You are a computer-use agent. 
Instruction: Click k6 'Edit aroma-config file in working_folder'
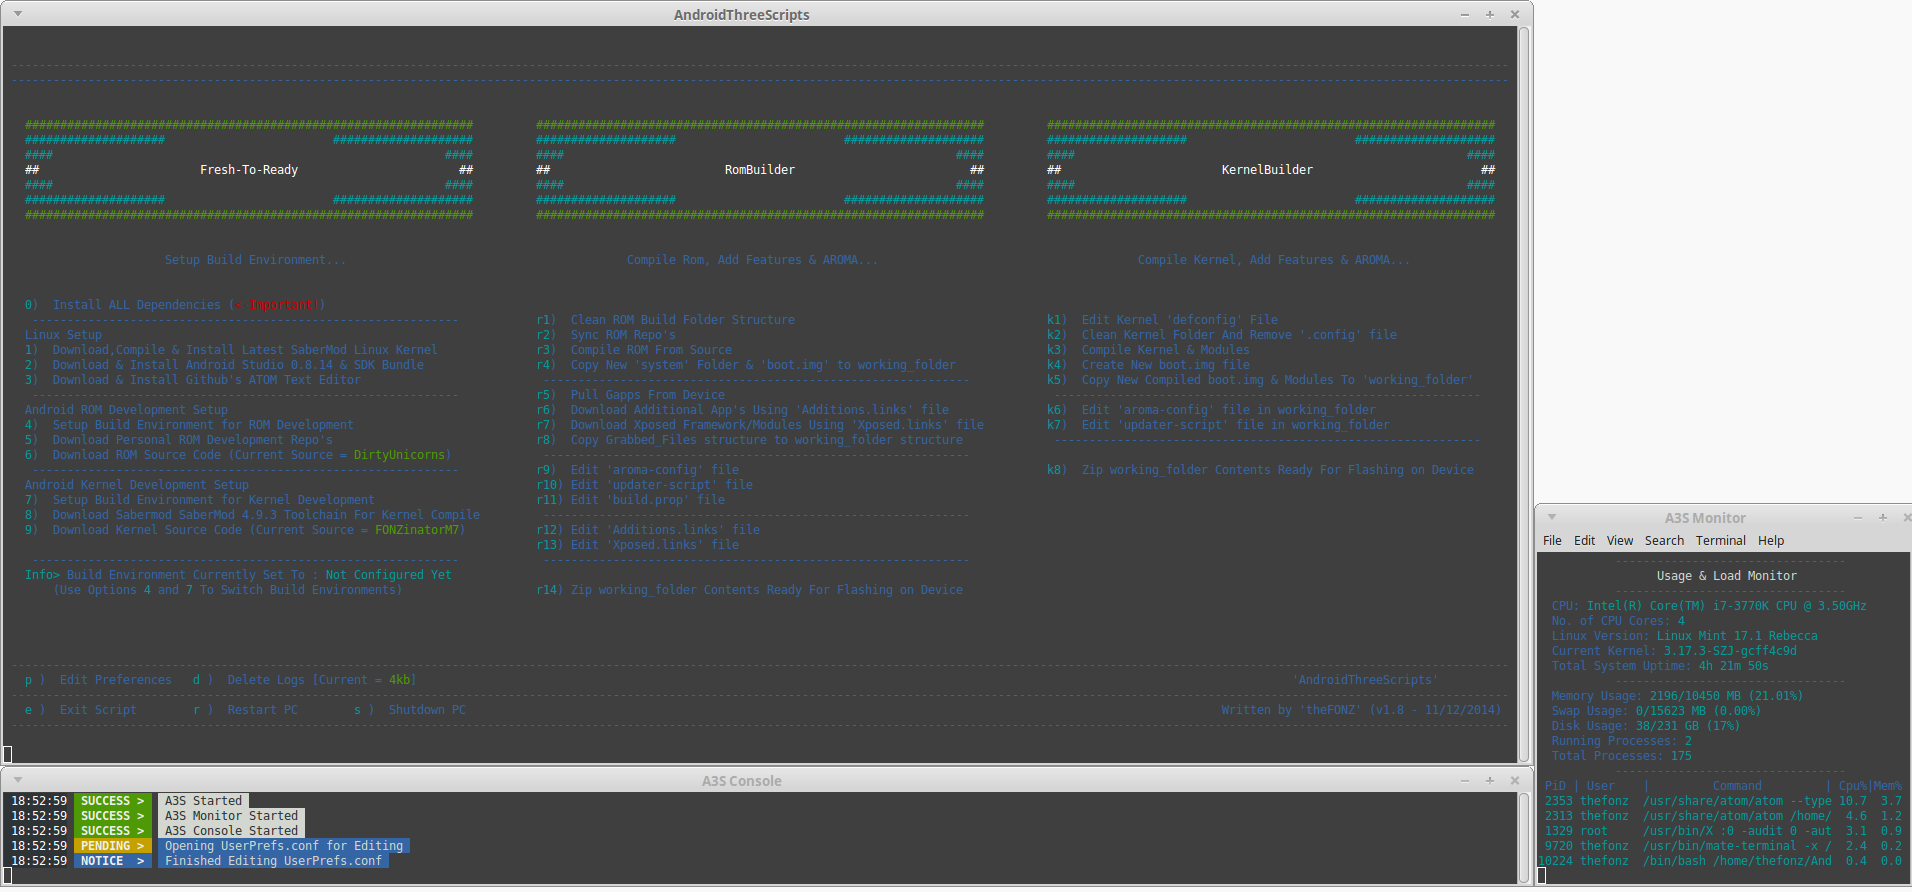pos(1211,410)
